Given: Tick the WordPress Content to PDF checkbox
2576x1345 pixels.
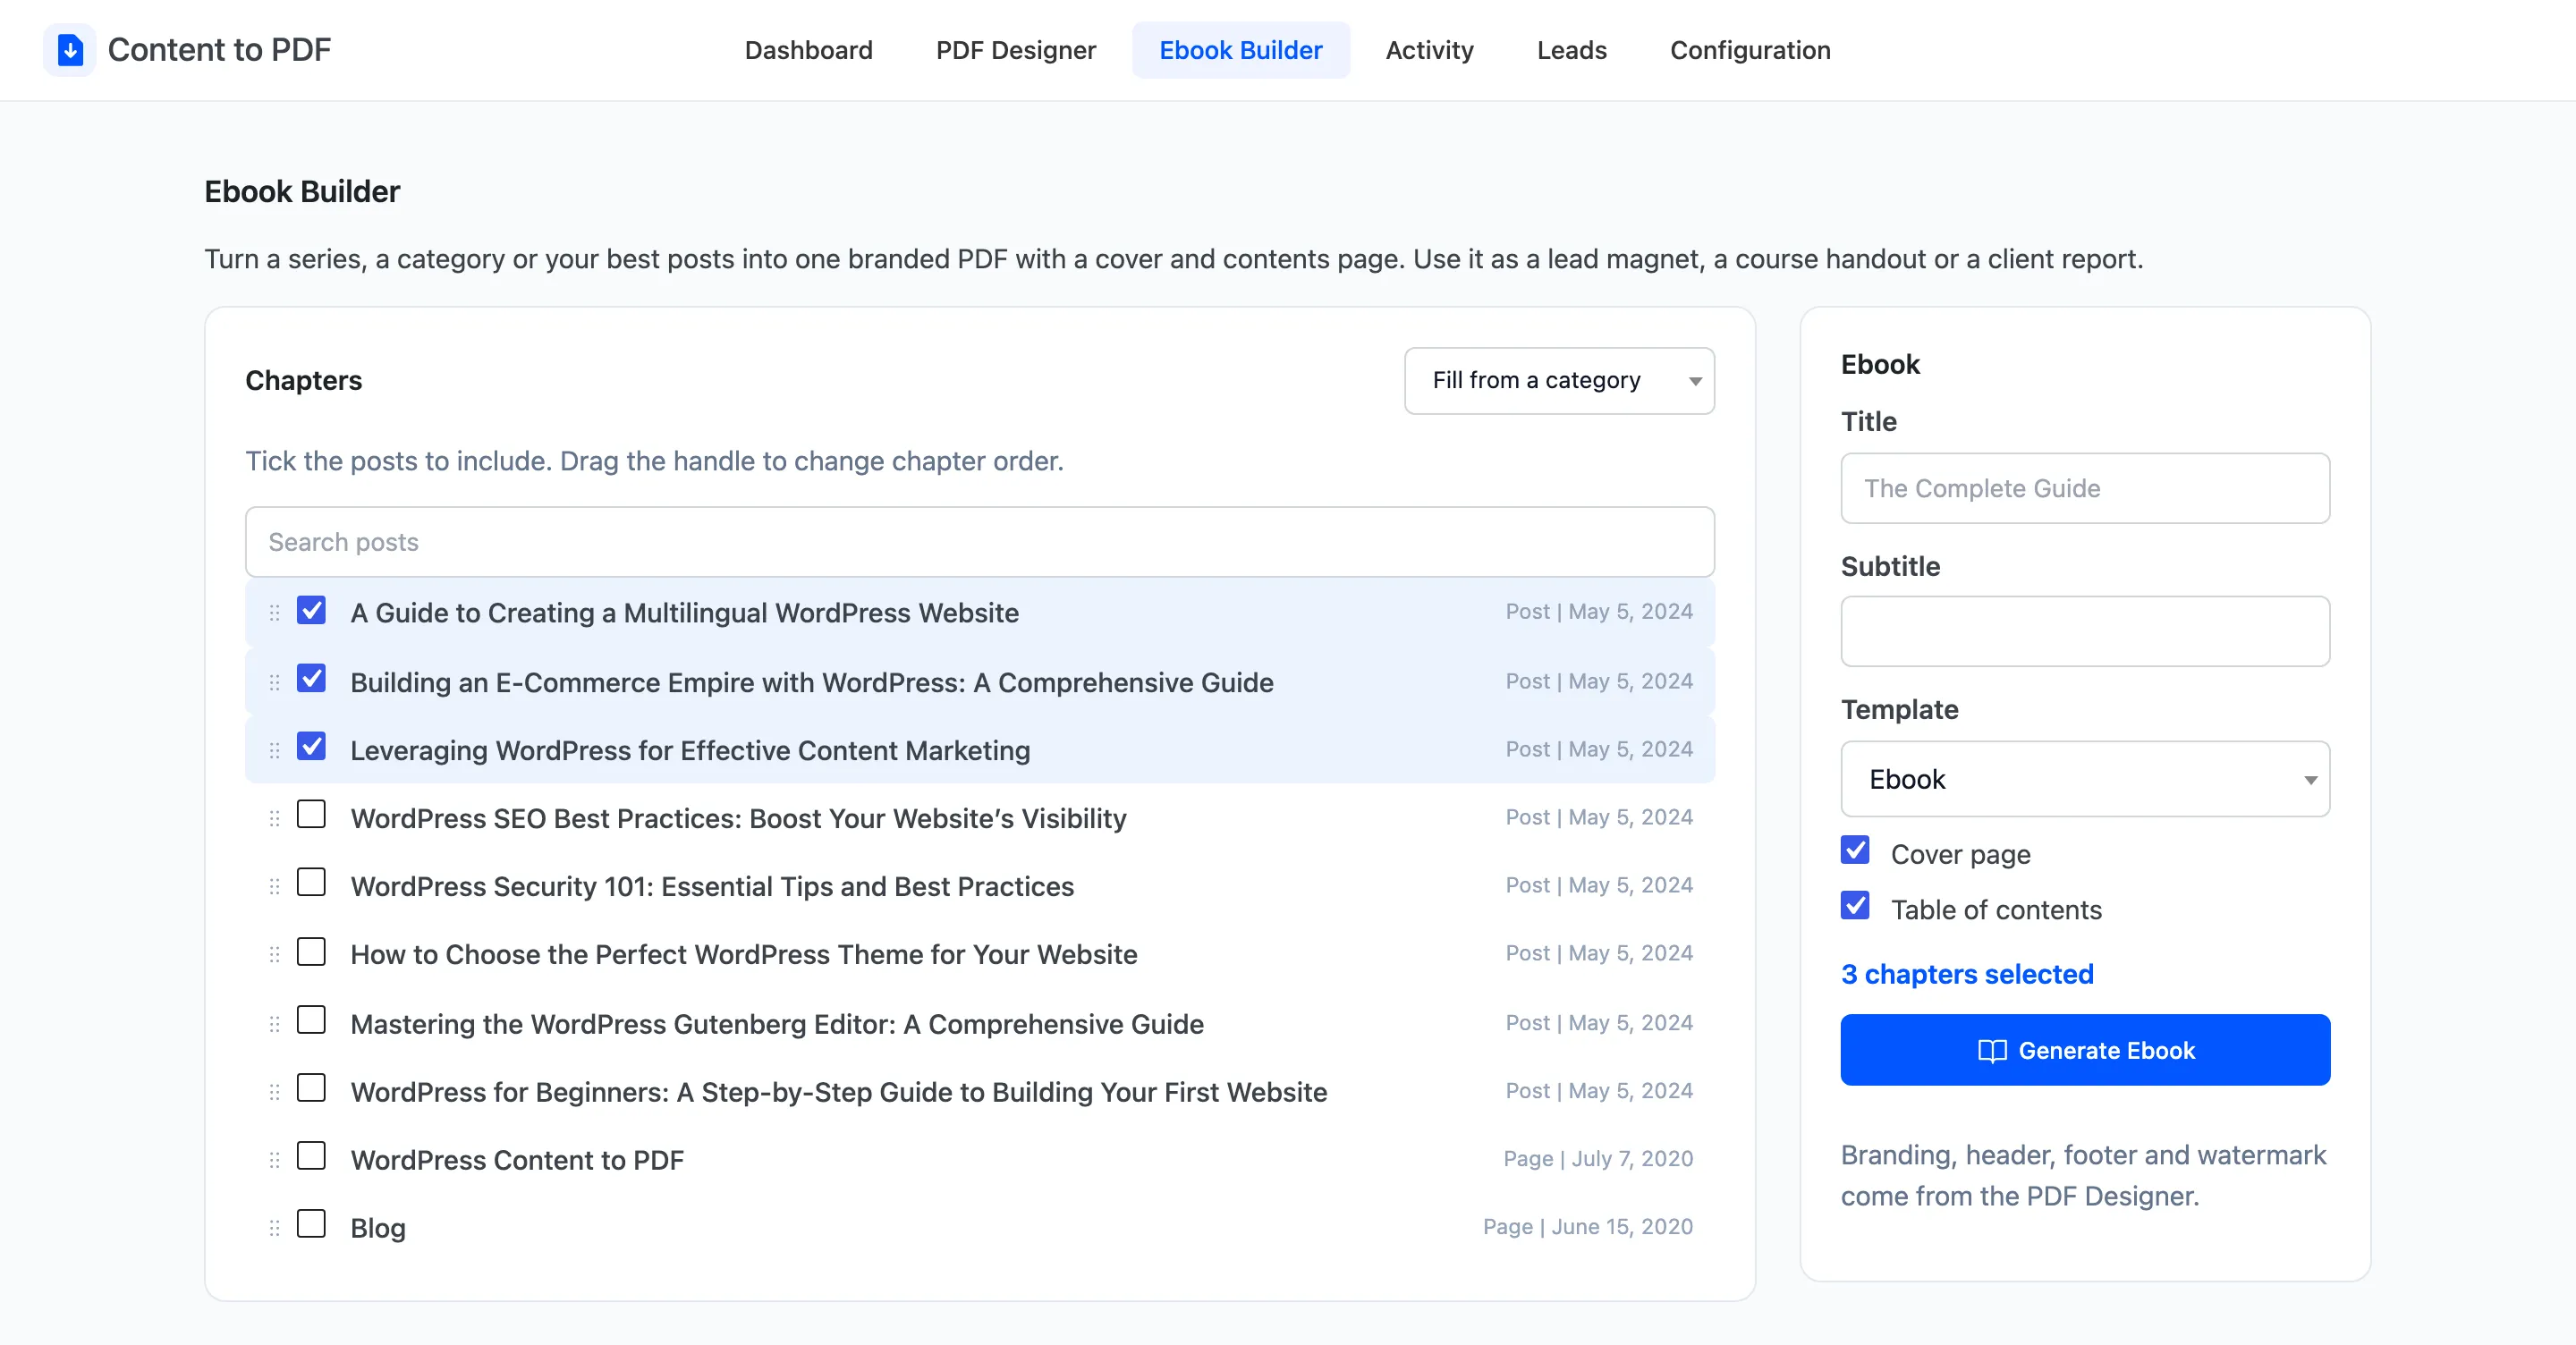Looking at the screenshot, I should coord(311,1155).
